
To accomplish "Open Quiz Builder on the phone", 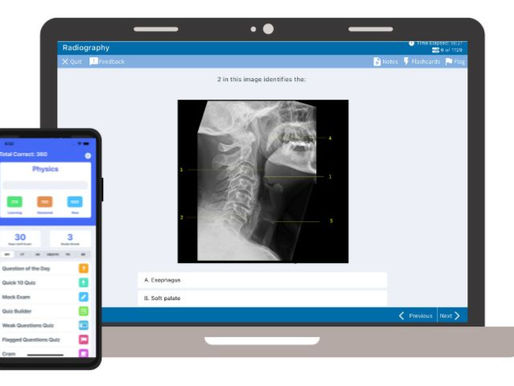I will click(x=45, y=311).
